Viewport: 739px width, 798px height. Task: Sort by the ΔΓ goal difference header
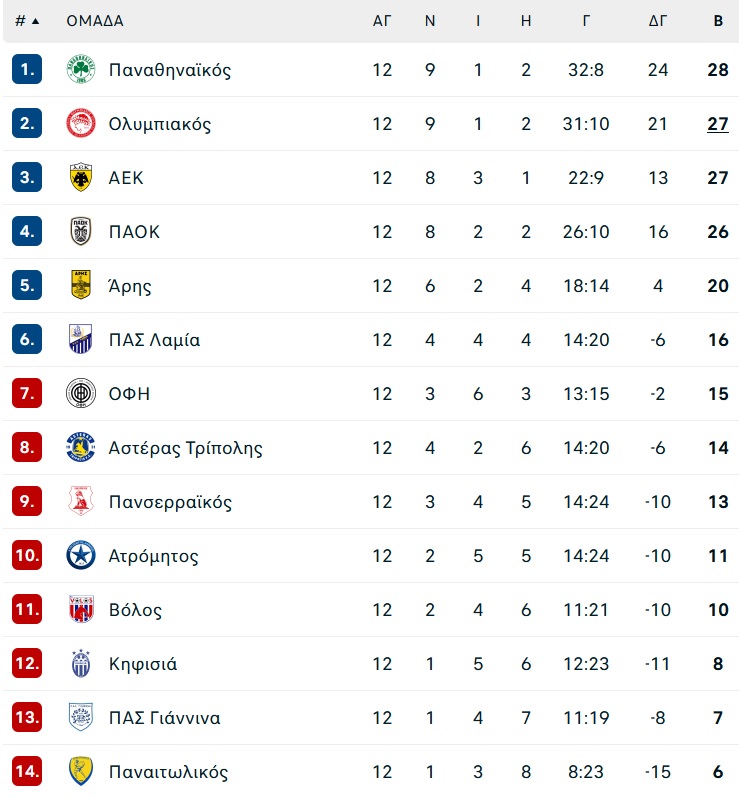point(658,21)
